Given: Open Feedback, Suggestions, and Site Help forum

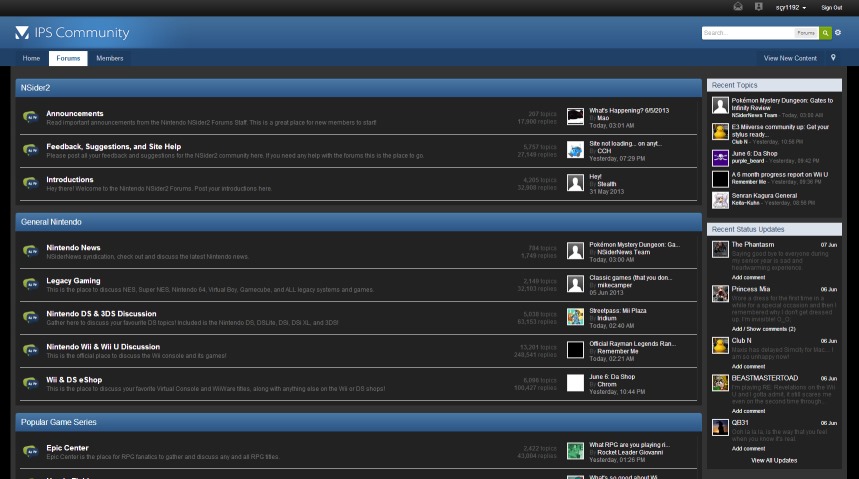Looking at the screenshot, I should [113, 146].
